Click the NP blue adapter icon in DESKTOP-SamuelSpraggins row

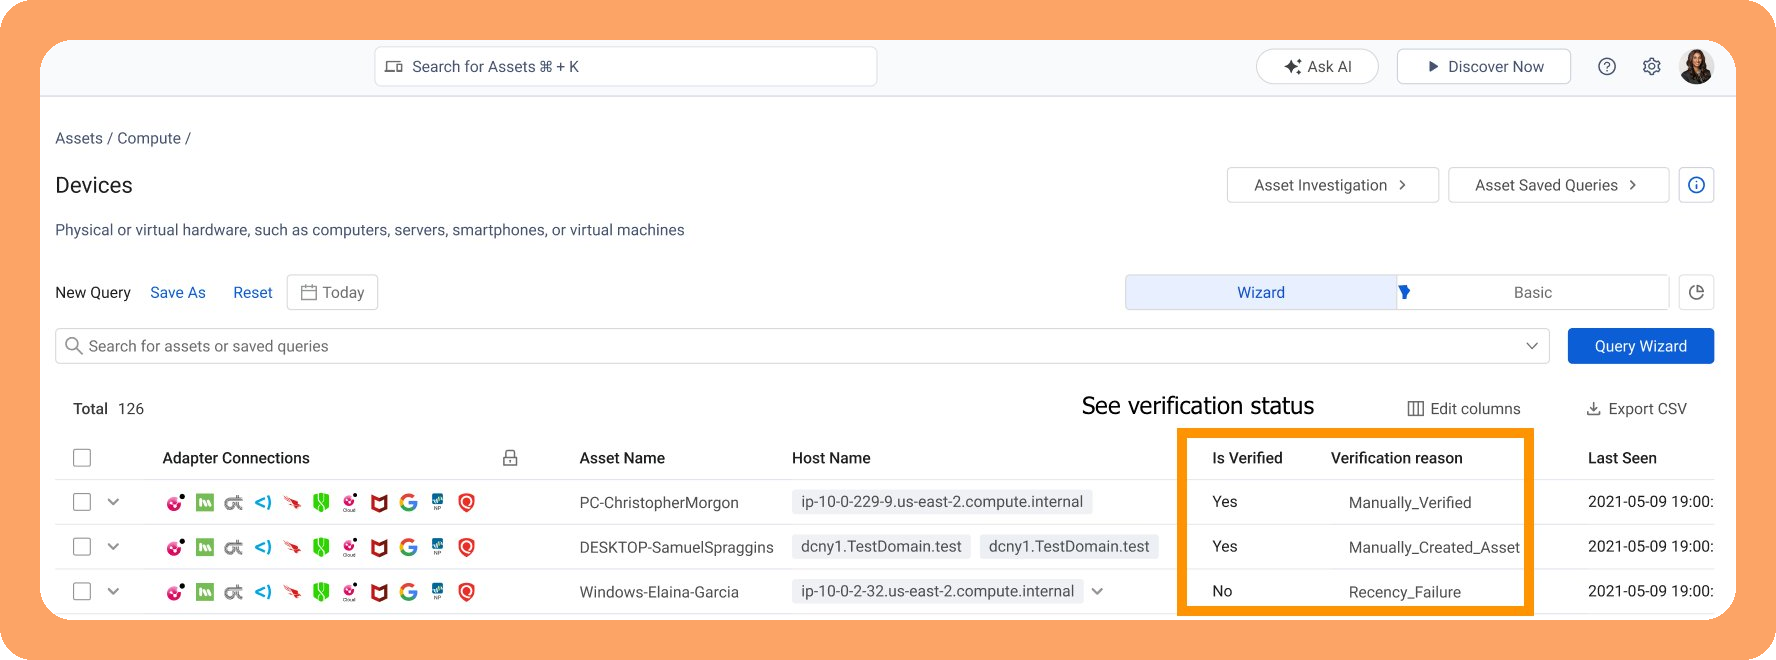tap(437, 547)
